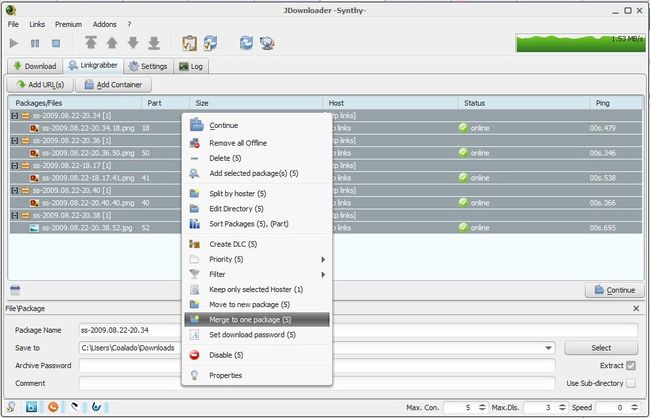This screenshot has height=418, width=650.
Task: Adjust the Max. Con. stepper arrows
Action: pyautogui.click(x=482, y=408)
